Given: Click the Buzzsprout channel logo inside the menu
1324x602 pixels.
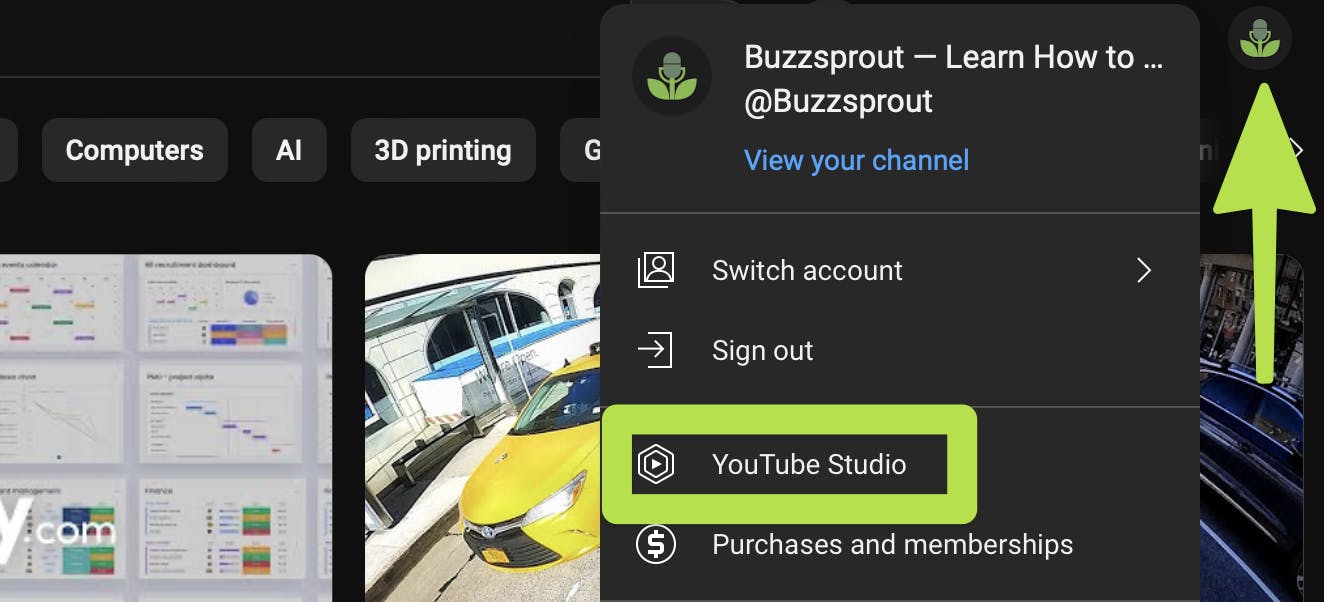Looking at the screenshot, I should coord(672,76).
